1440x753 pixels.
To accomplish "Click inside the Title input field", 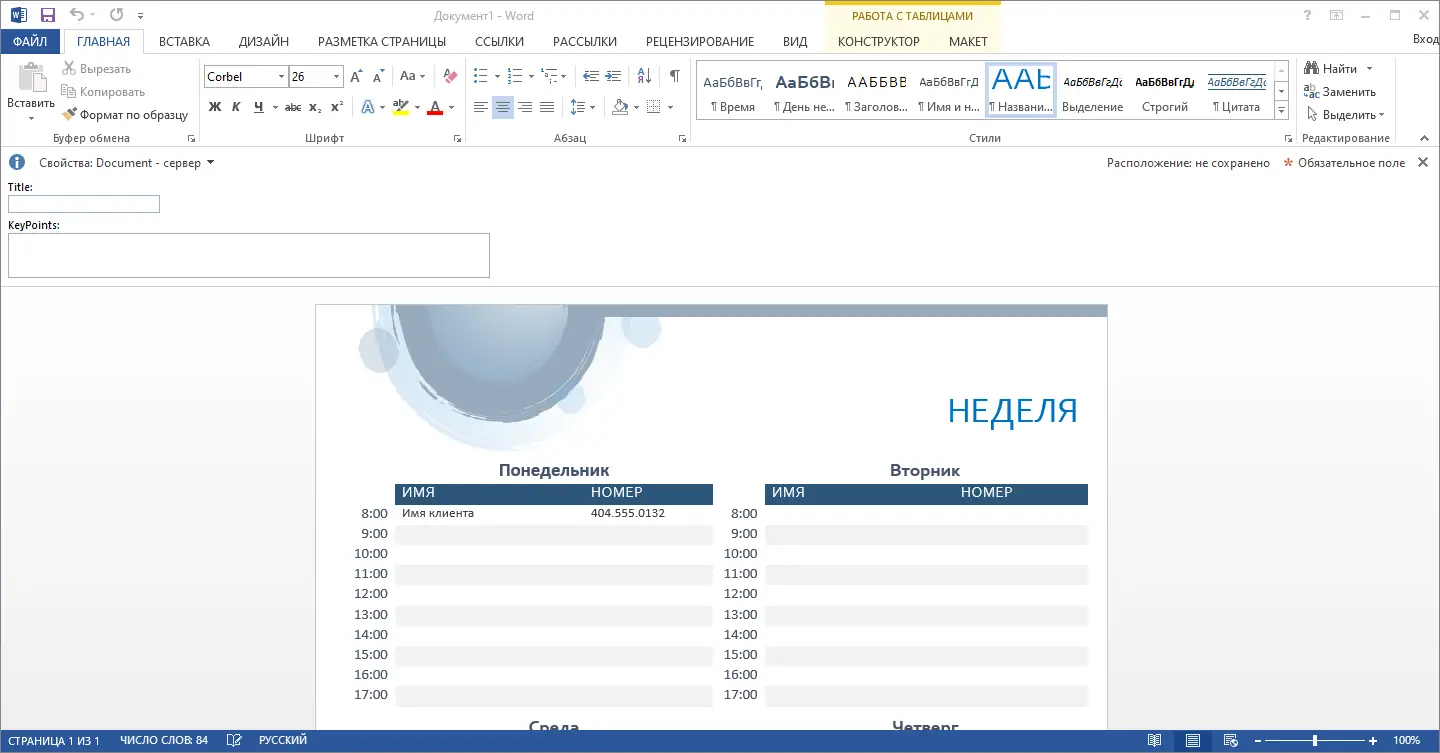I will [83, 204].
